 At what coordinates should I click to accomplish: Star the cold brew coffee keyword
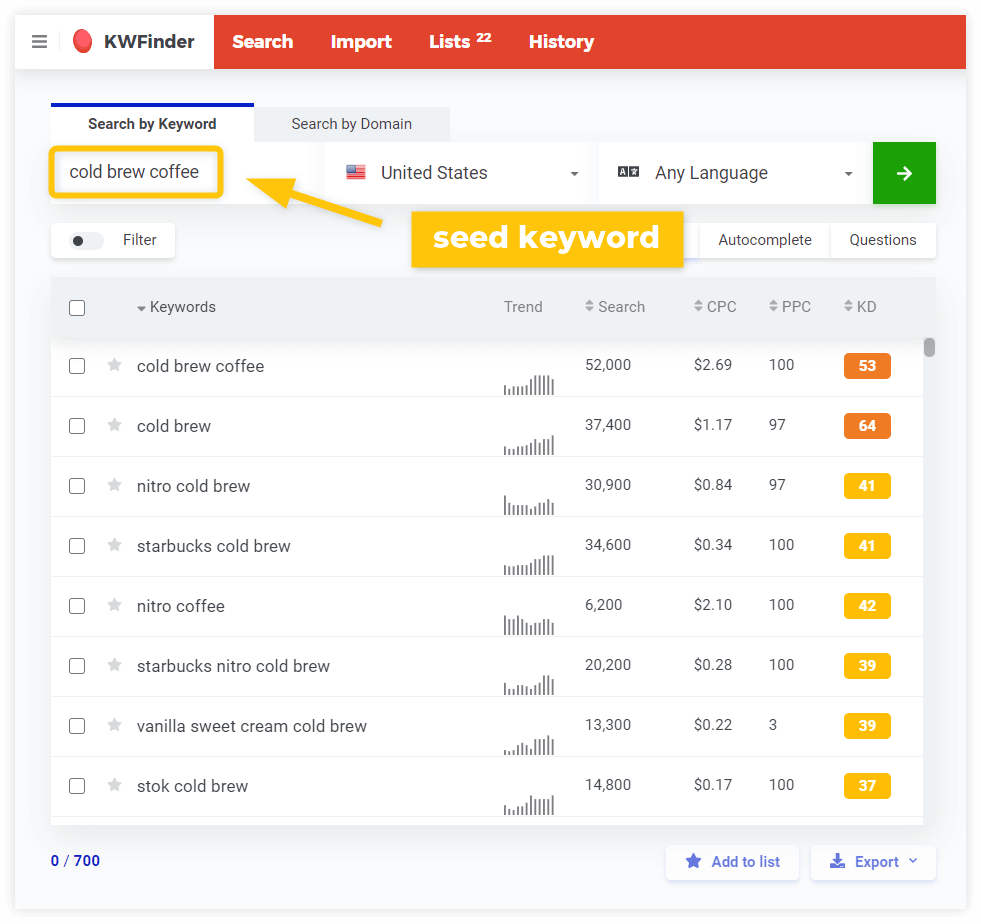click(114, 366)
